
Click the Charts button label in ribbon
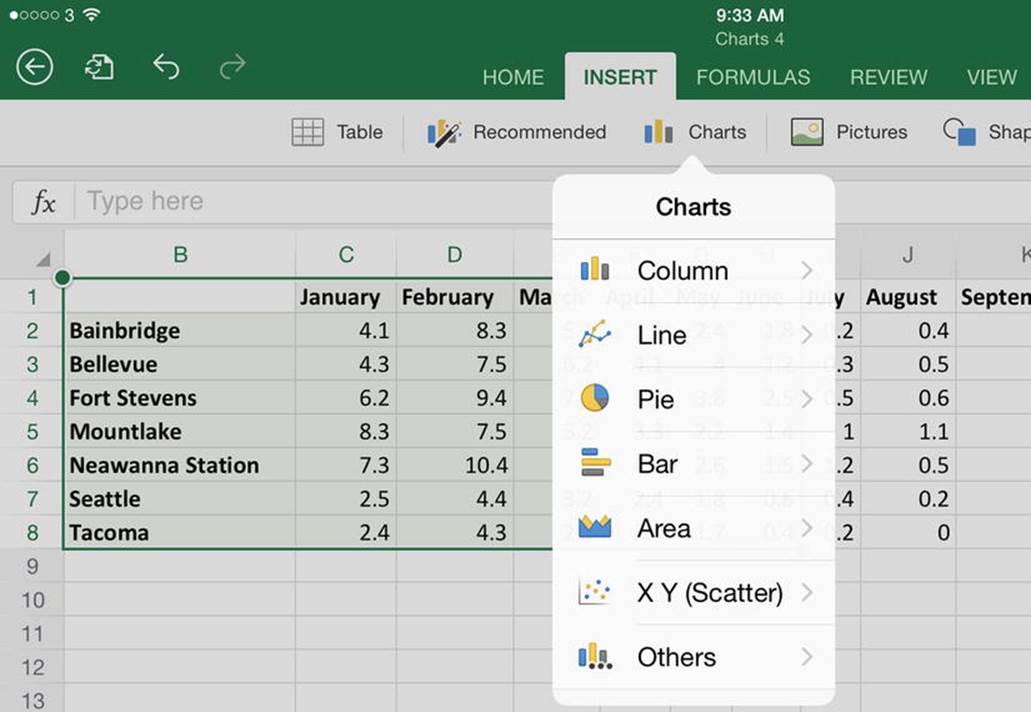pos(717,132)
